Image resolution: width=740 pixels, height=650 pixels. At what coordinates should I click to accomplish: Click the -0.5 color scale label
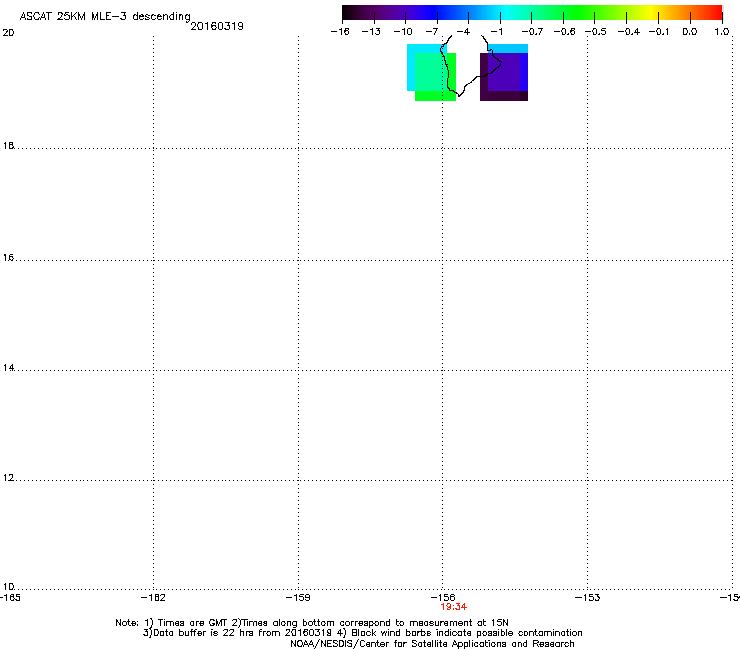click(596, 32)
